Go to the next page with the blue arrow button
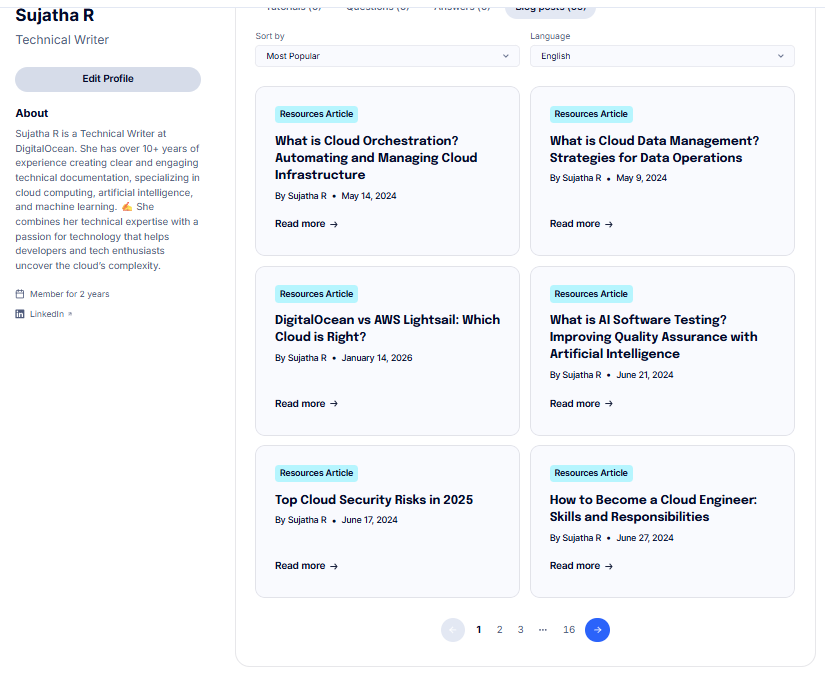The width and height of the screenshot is (825, 677). click(x=597, y=630)
